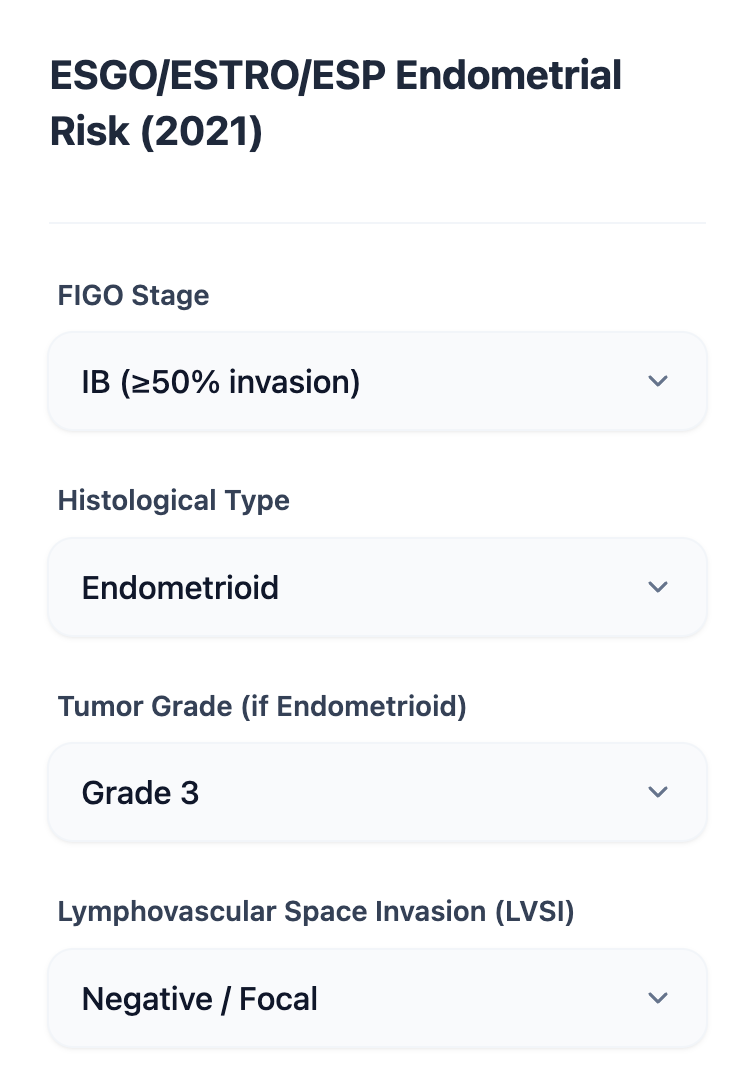Click the "Histological Type" field label
The image size is (755, 1075).
173,500
